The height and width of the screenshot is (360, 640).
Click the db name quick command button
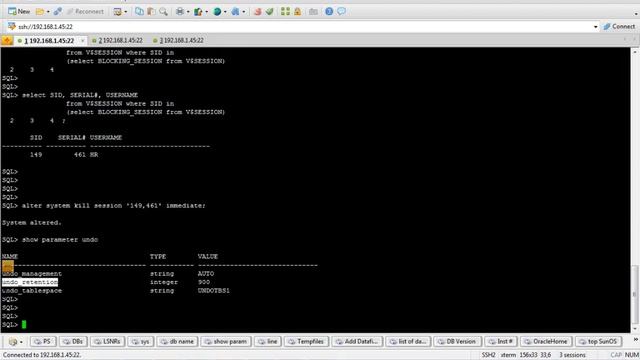click(x=177, y=341)
